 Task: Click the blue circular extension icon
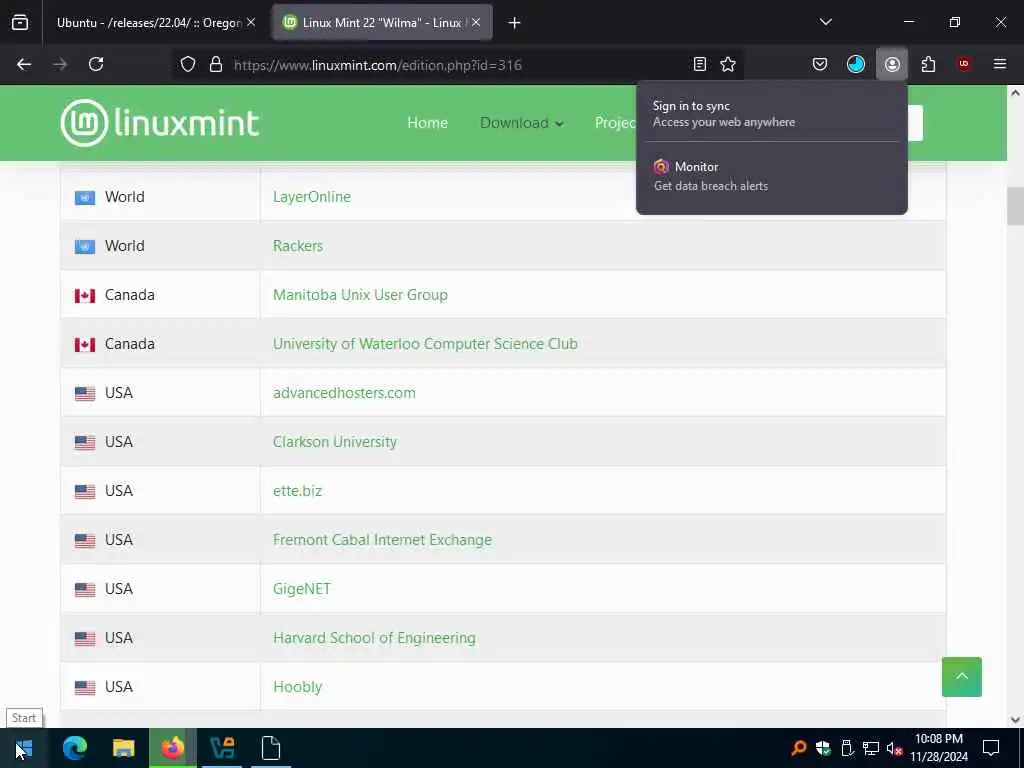coord(856,64)
